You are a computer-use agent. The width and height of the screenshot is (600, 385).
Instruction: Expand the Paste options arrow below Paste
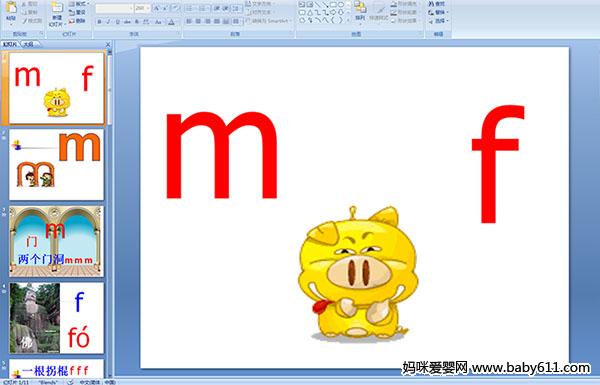coord(11,24)
